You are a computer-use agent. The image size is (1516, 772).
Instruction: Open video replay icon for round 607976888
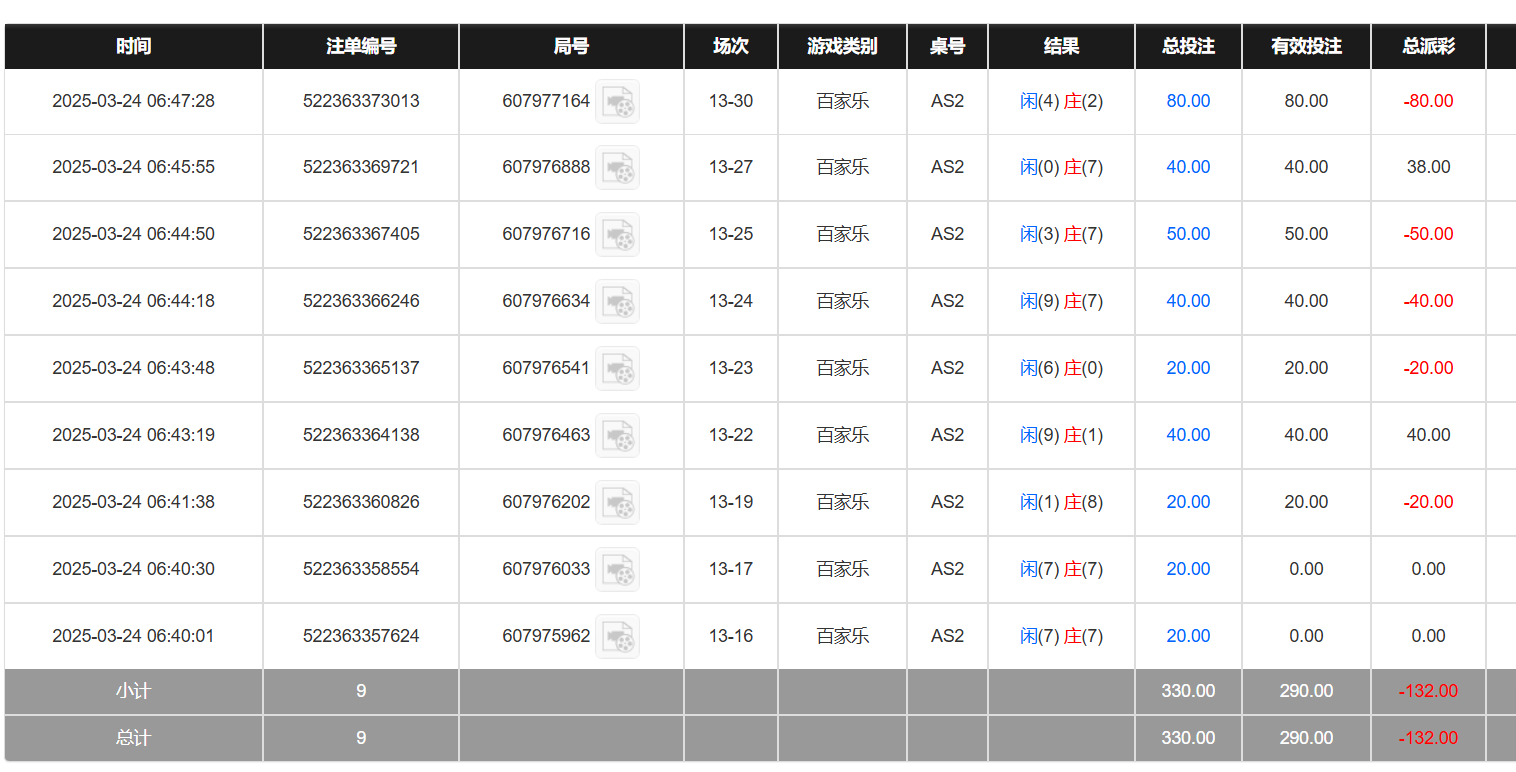(x=617, y=168)
